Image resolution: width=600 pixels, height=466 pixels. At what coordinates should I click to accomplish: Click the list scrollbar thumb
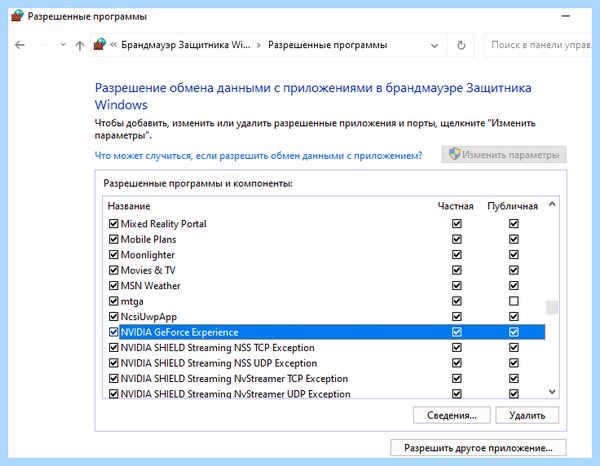coord(551,307)
